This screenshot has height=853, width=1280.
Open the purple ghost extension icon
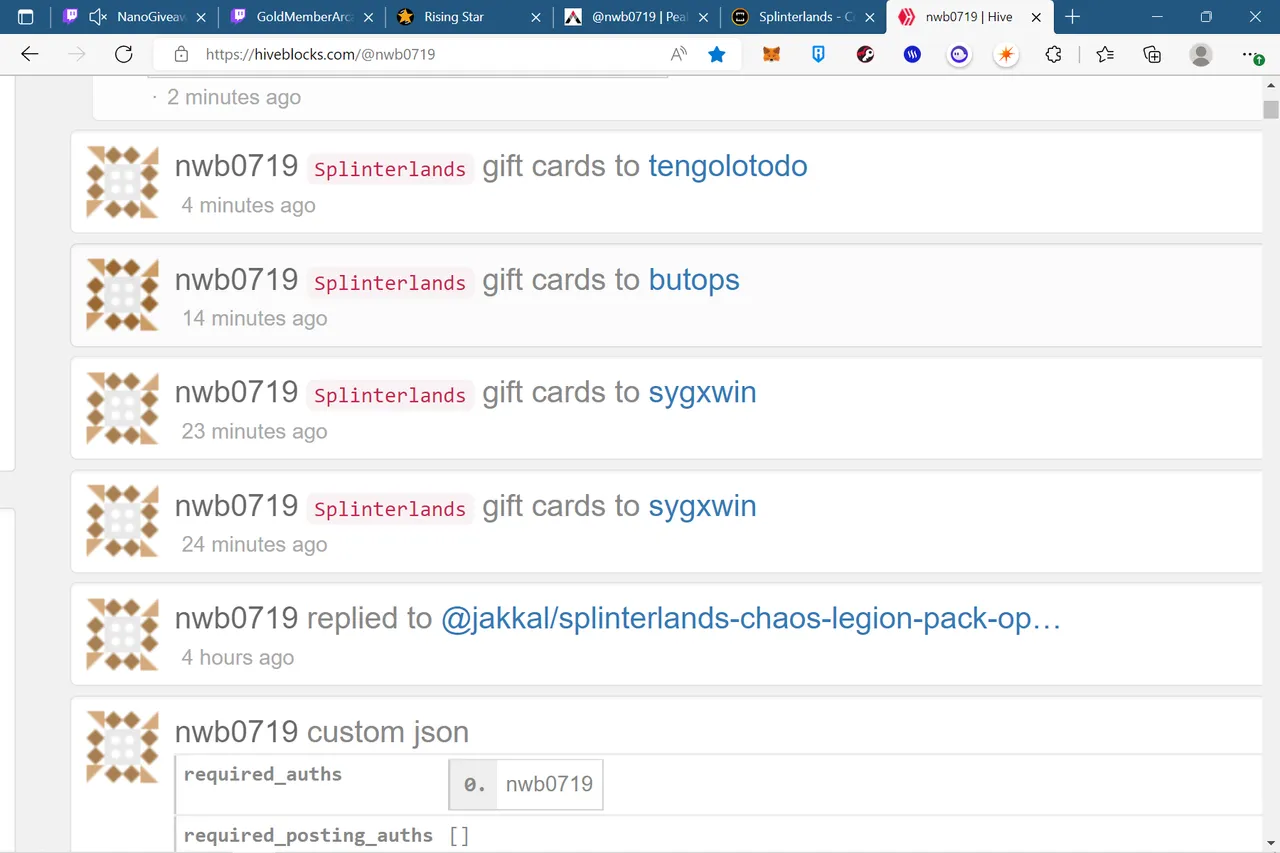(x=959, y=55)
